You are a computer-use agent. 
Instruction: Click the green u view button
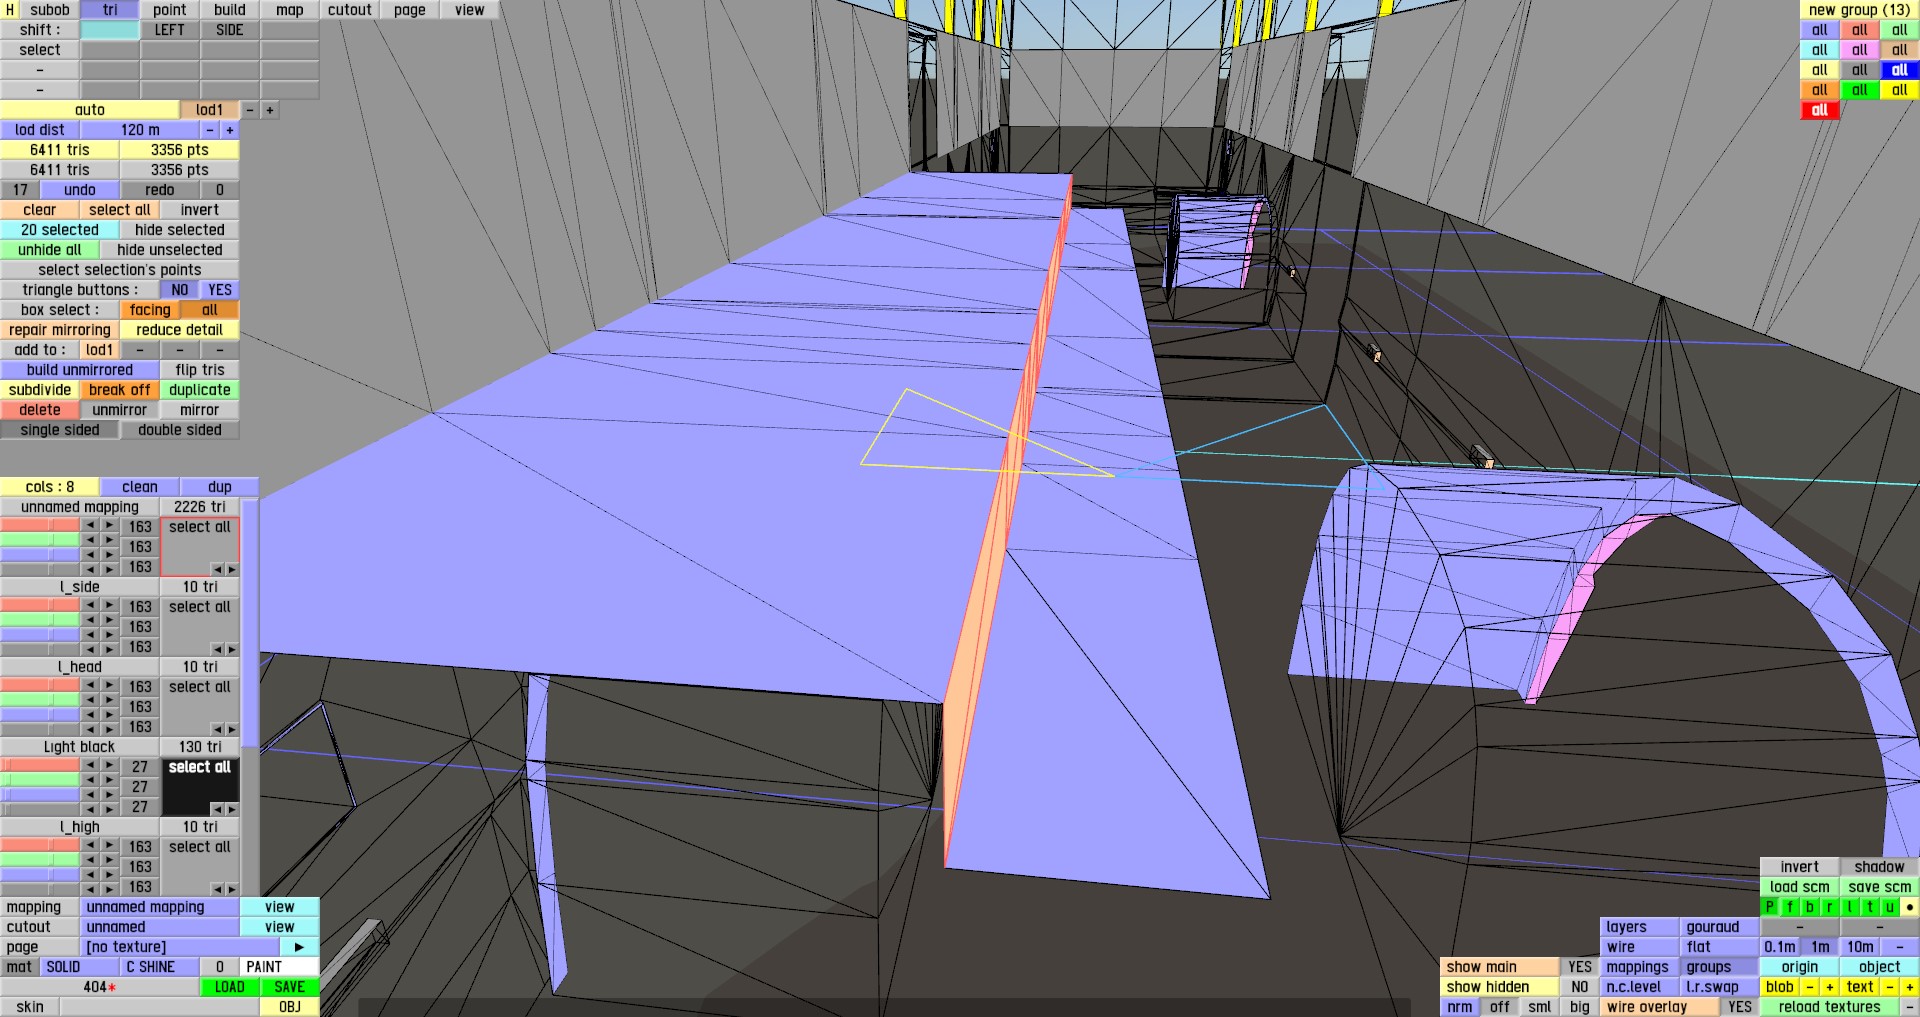click(1890, 907)
